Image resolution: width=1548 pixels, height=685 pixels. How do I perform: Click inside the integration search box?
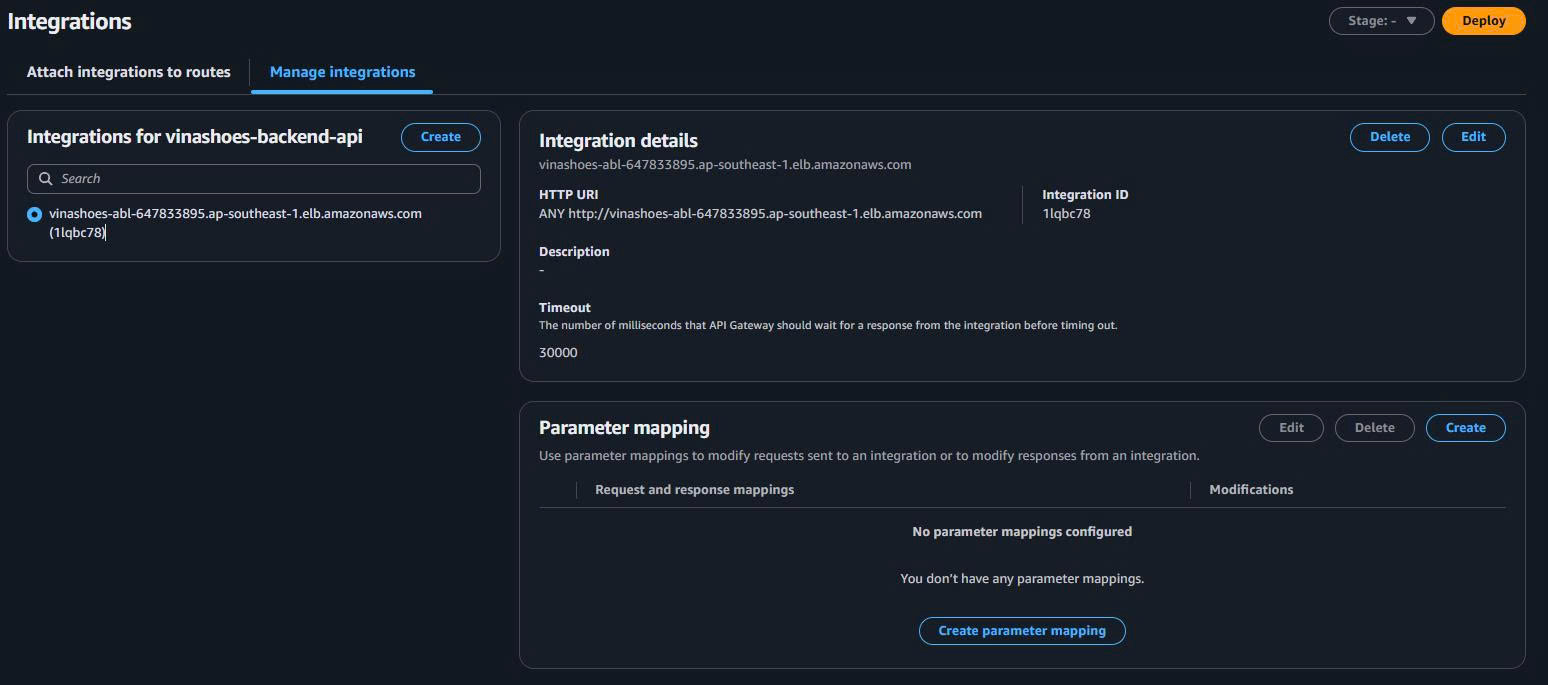253,178
